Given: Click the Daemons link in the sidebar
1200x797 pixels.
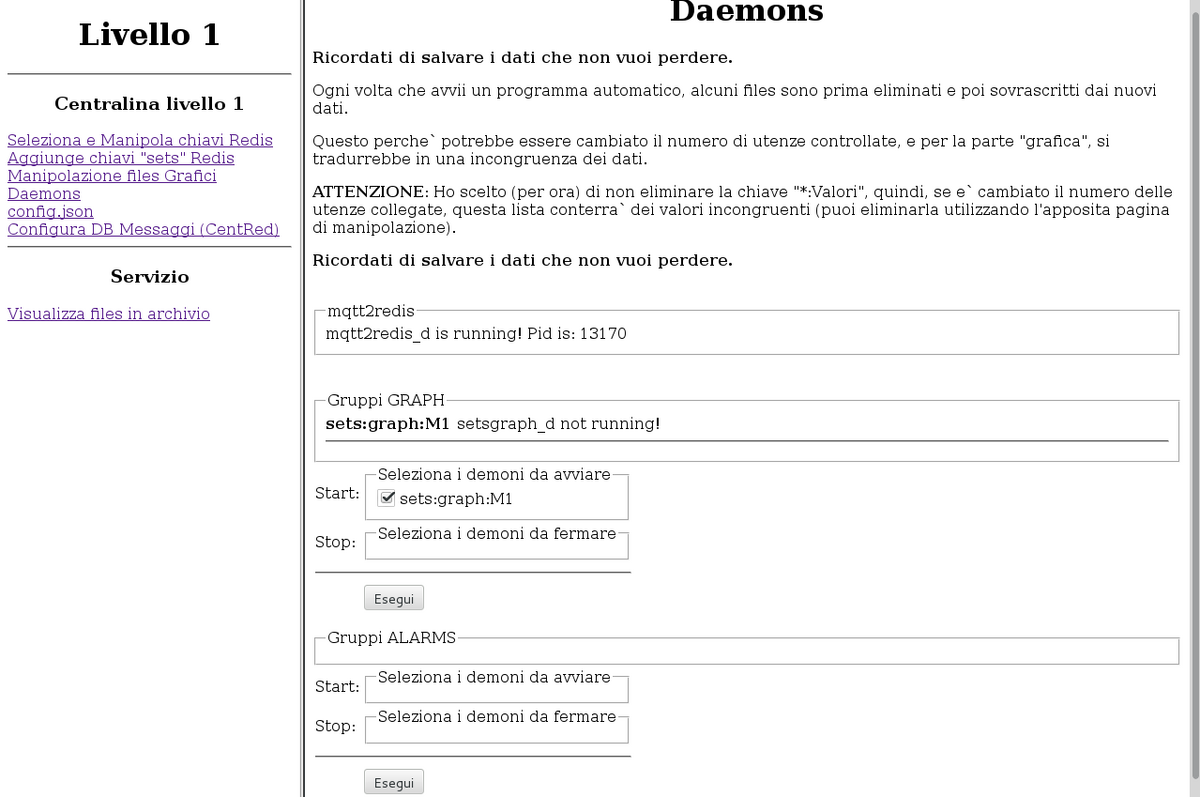Looking at the screenshot, I should coord(44,194).
